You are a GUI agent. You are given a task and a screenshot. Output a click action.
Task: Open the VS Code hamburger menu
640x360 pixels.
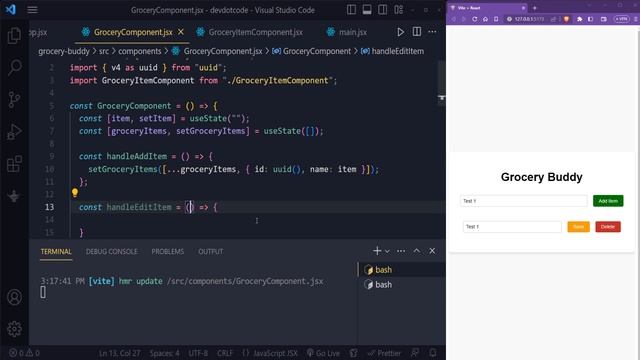point(32,10)
